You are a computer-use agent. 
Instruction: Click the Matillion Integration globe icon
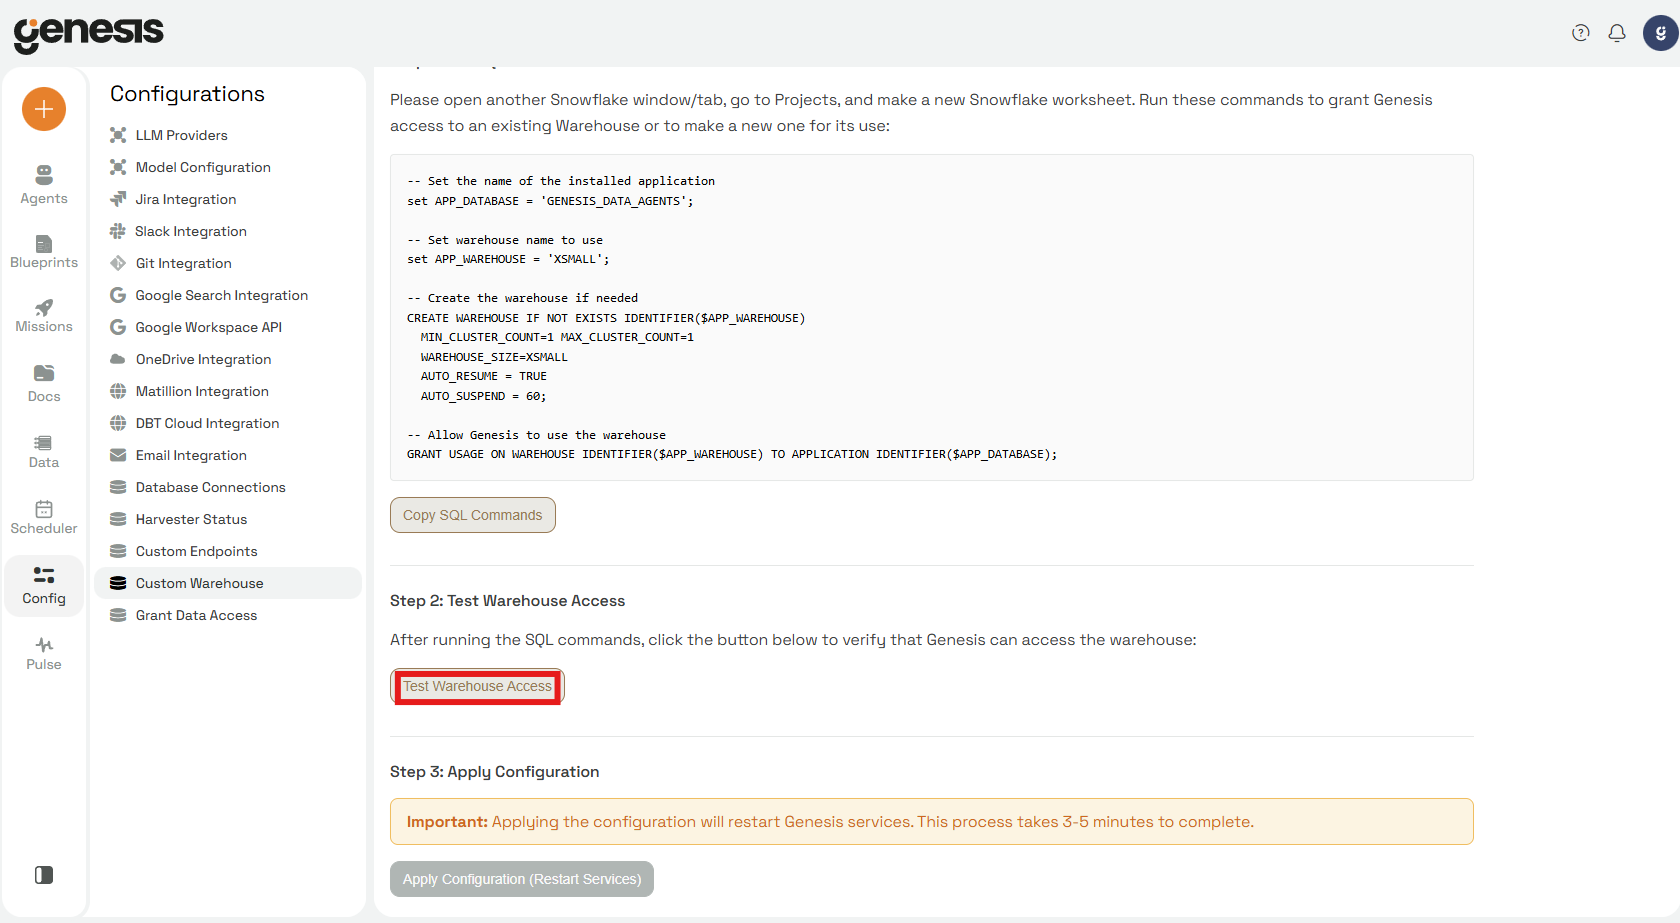[118, 391]
